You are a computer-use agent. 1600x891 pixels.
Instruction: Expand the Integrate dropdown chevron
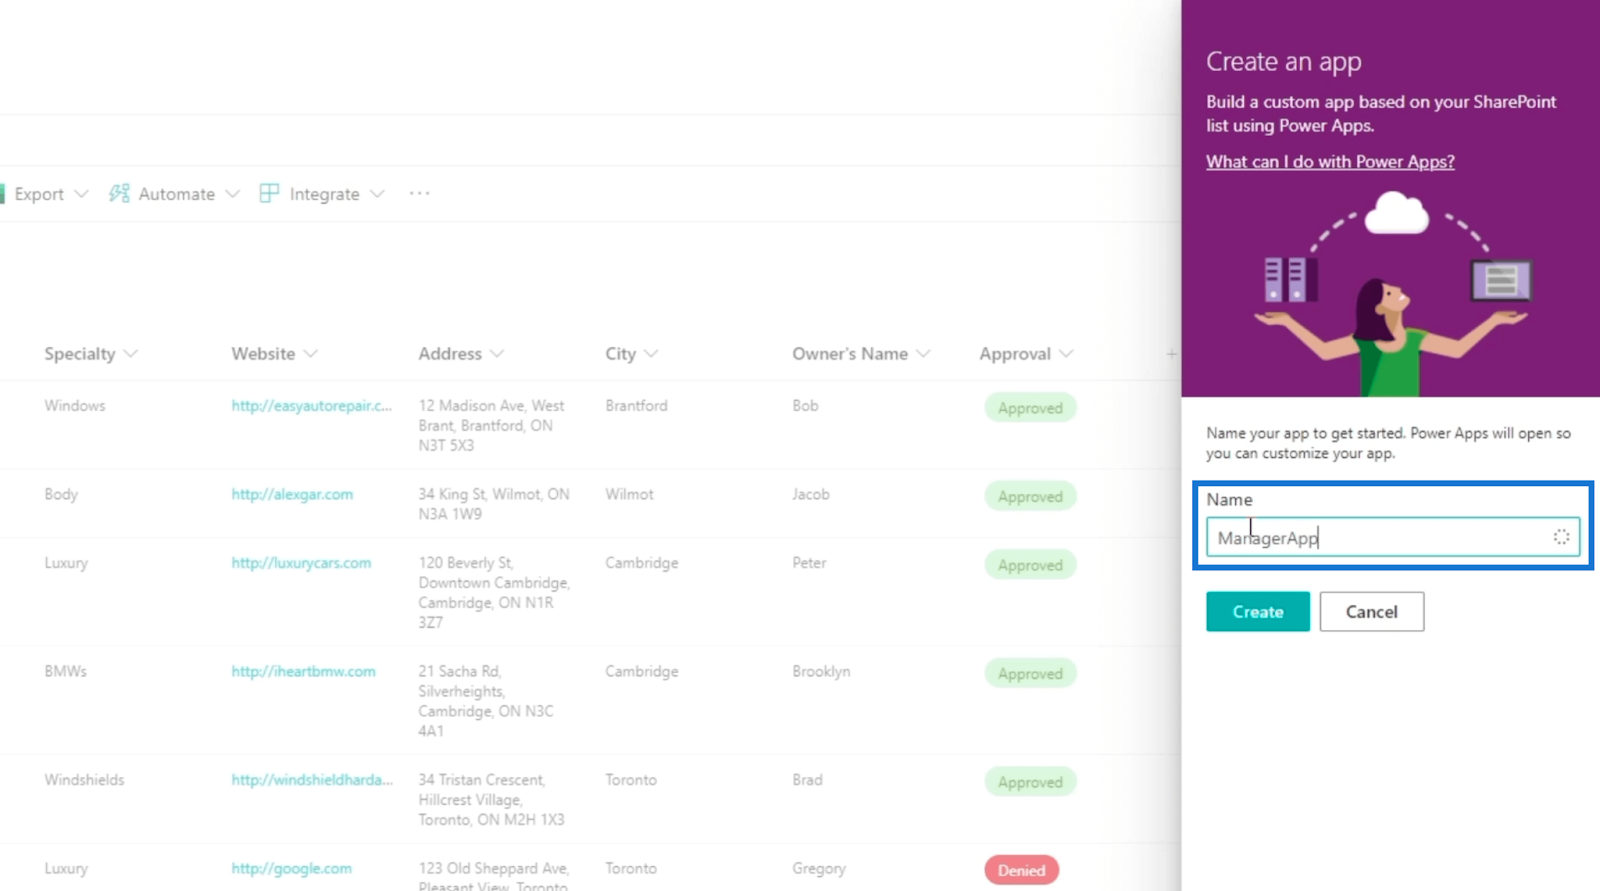coord(377,194)
